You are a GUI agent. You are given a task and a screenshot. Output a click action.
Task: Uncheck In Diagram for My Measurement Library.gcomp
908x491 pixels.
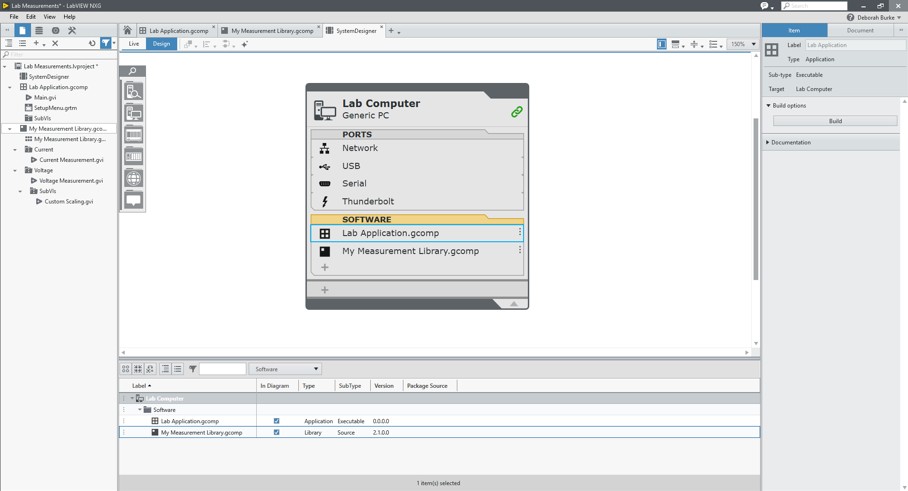[276, 432]
